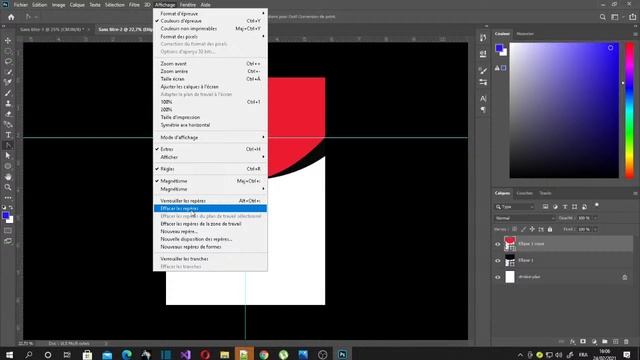Create a new layer with the plus icon
This screenshot has width=640, height=360.
pyautogui.click(x=616, y=341)
